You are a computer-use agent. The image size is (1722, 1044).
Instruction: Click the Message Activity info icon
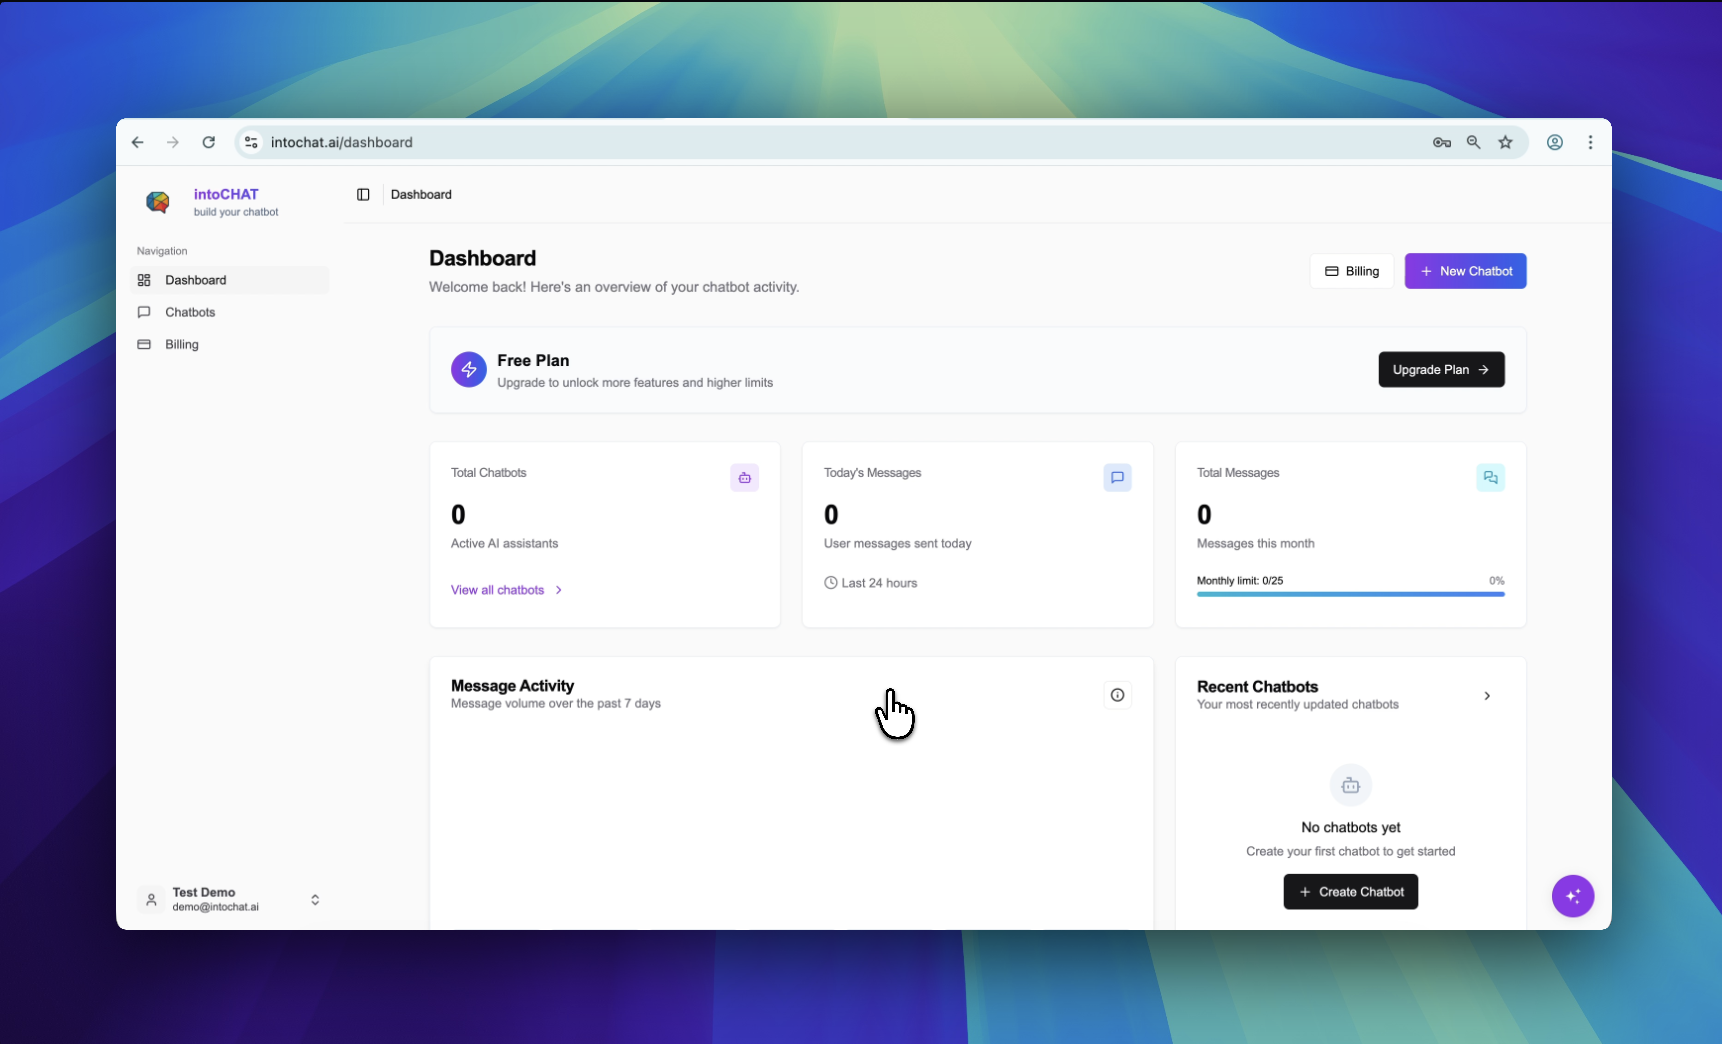(1117, 695)
